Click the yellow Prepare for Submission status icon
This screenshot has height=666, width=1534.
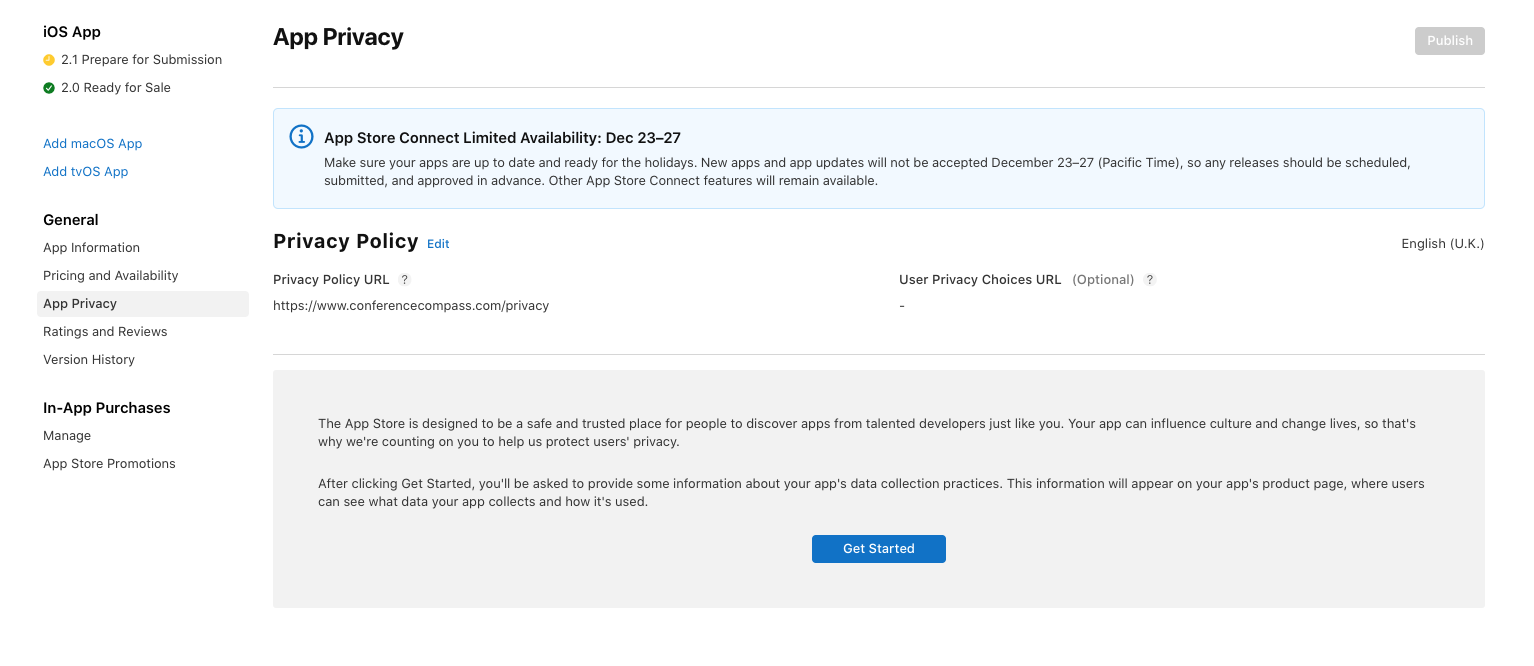pos(49,60)
